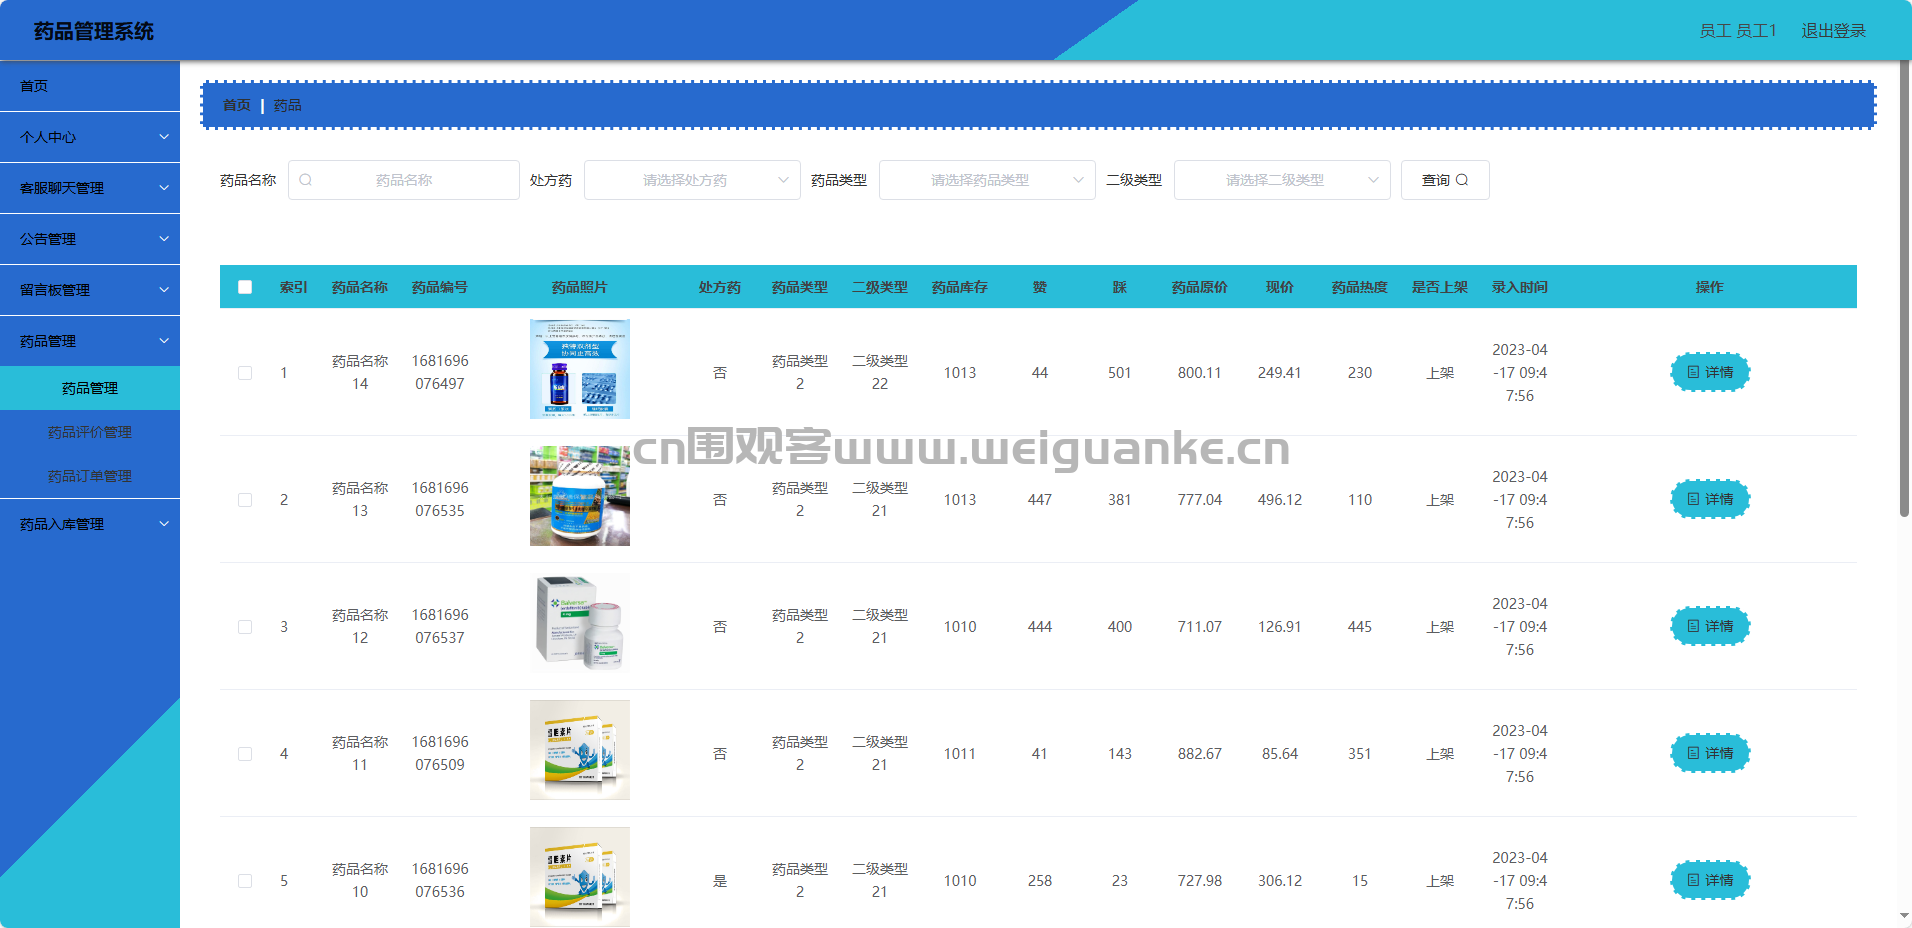Screen dimensions: 1912x928
Task: Open drug photo thumbnail for 药品名称13
Action: click(580, 496)
